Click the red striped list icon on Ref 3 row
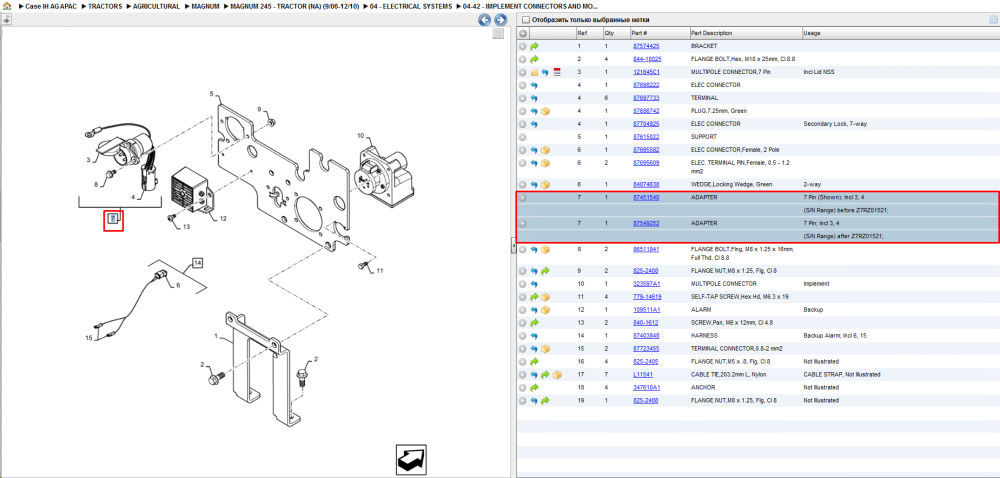 point(556,73)
